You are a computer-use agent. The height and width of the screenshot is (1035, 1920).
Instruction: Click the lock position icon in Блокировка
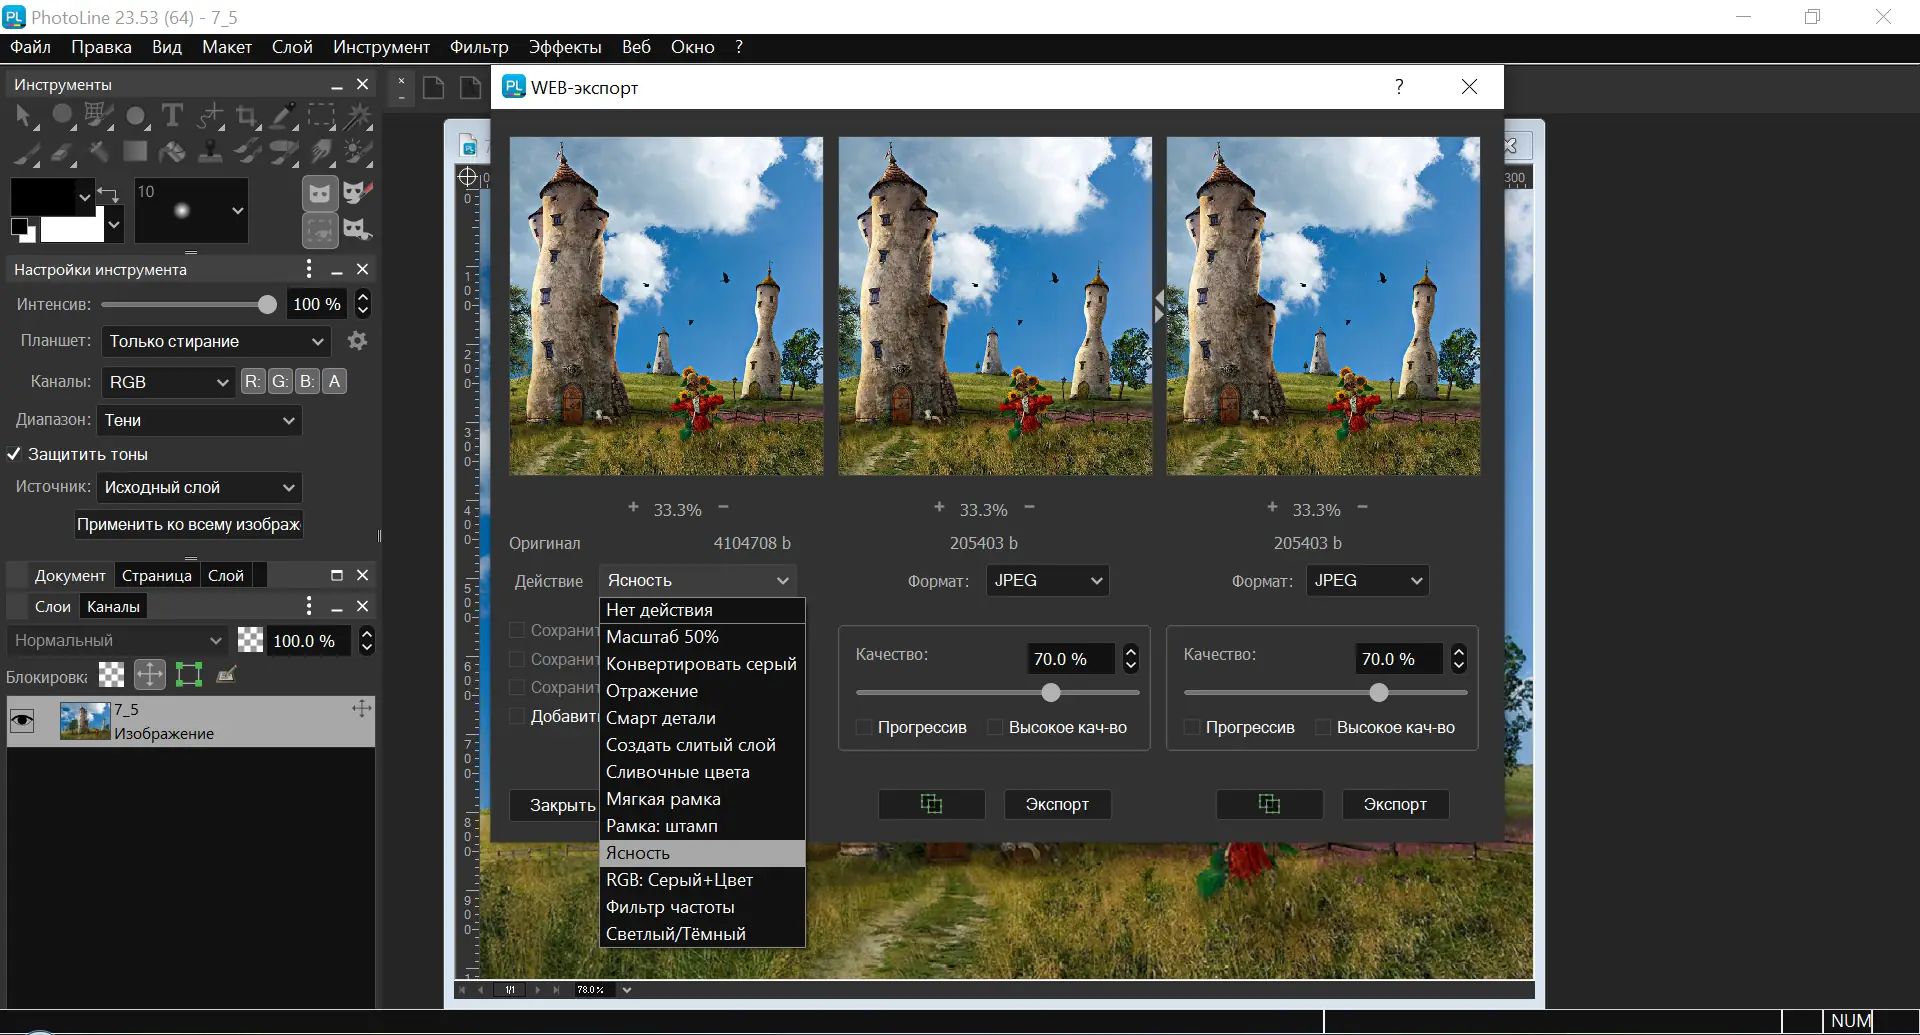click(150, 675)
